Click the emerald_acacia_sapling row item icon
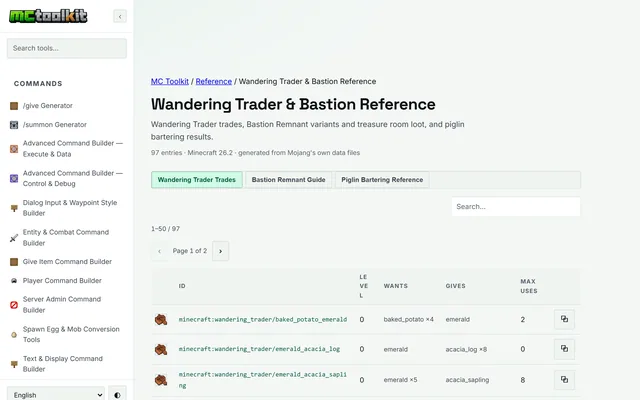 pos(161,380)
